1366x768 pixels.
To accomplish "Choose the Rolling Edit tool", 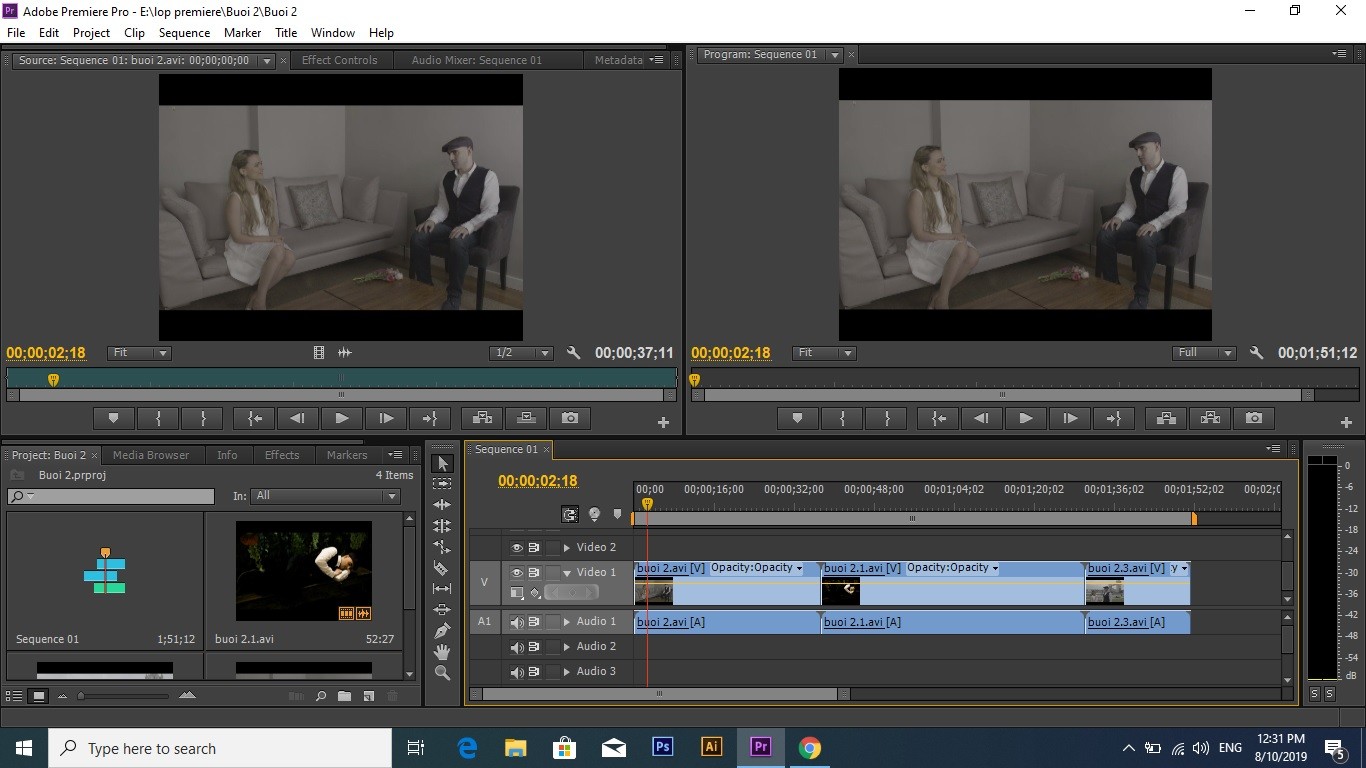I will coord(442,526).
